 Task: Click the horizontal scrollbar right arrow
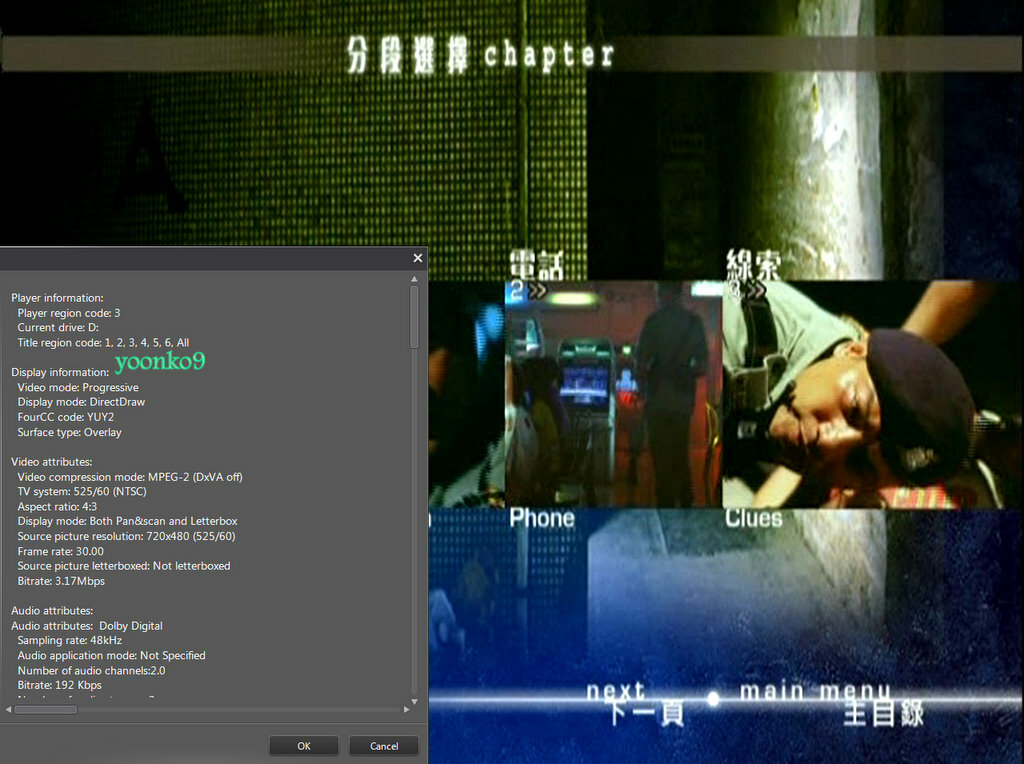(x=406, y=710)
